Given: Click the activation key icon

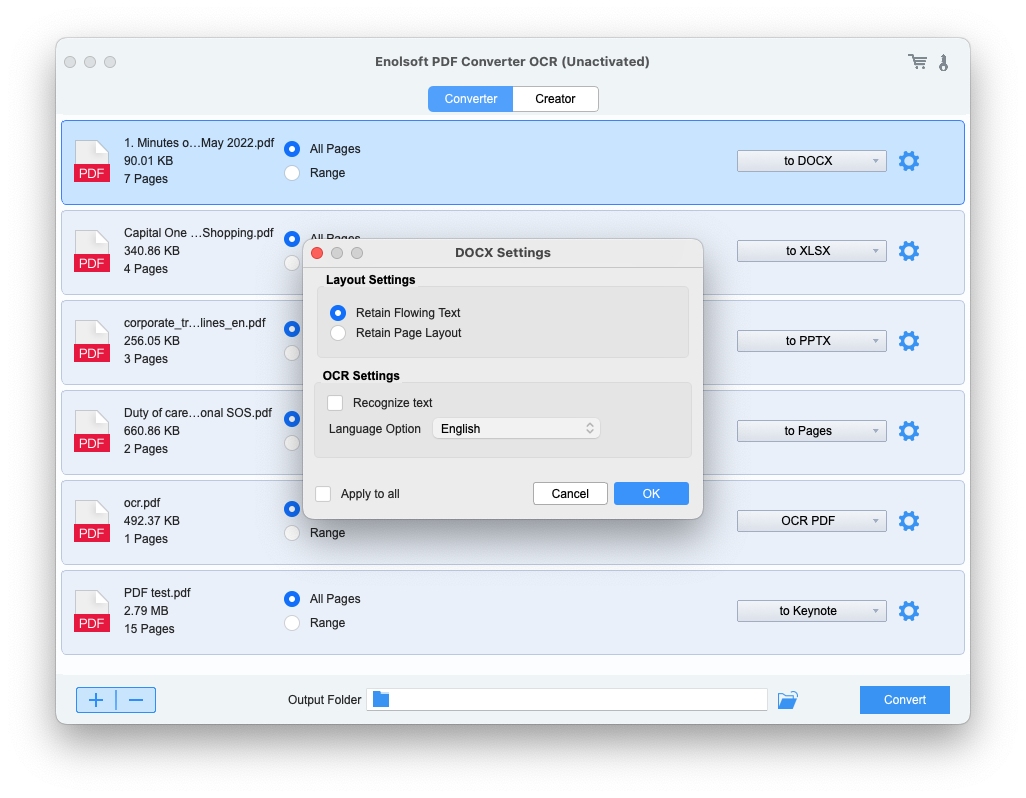Looking at the screenshot, I should click(943, 62).
